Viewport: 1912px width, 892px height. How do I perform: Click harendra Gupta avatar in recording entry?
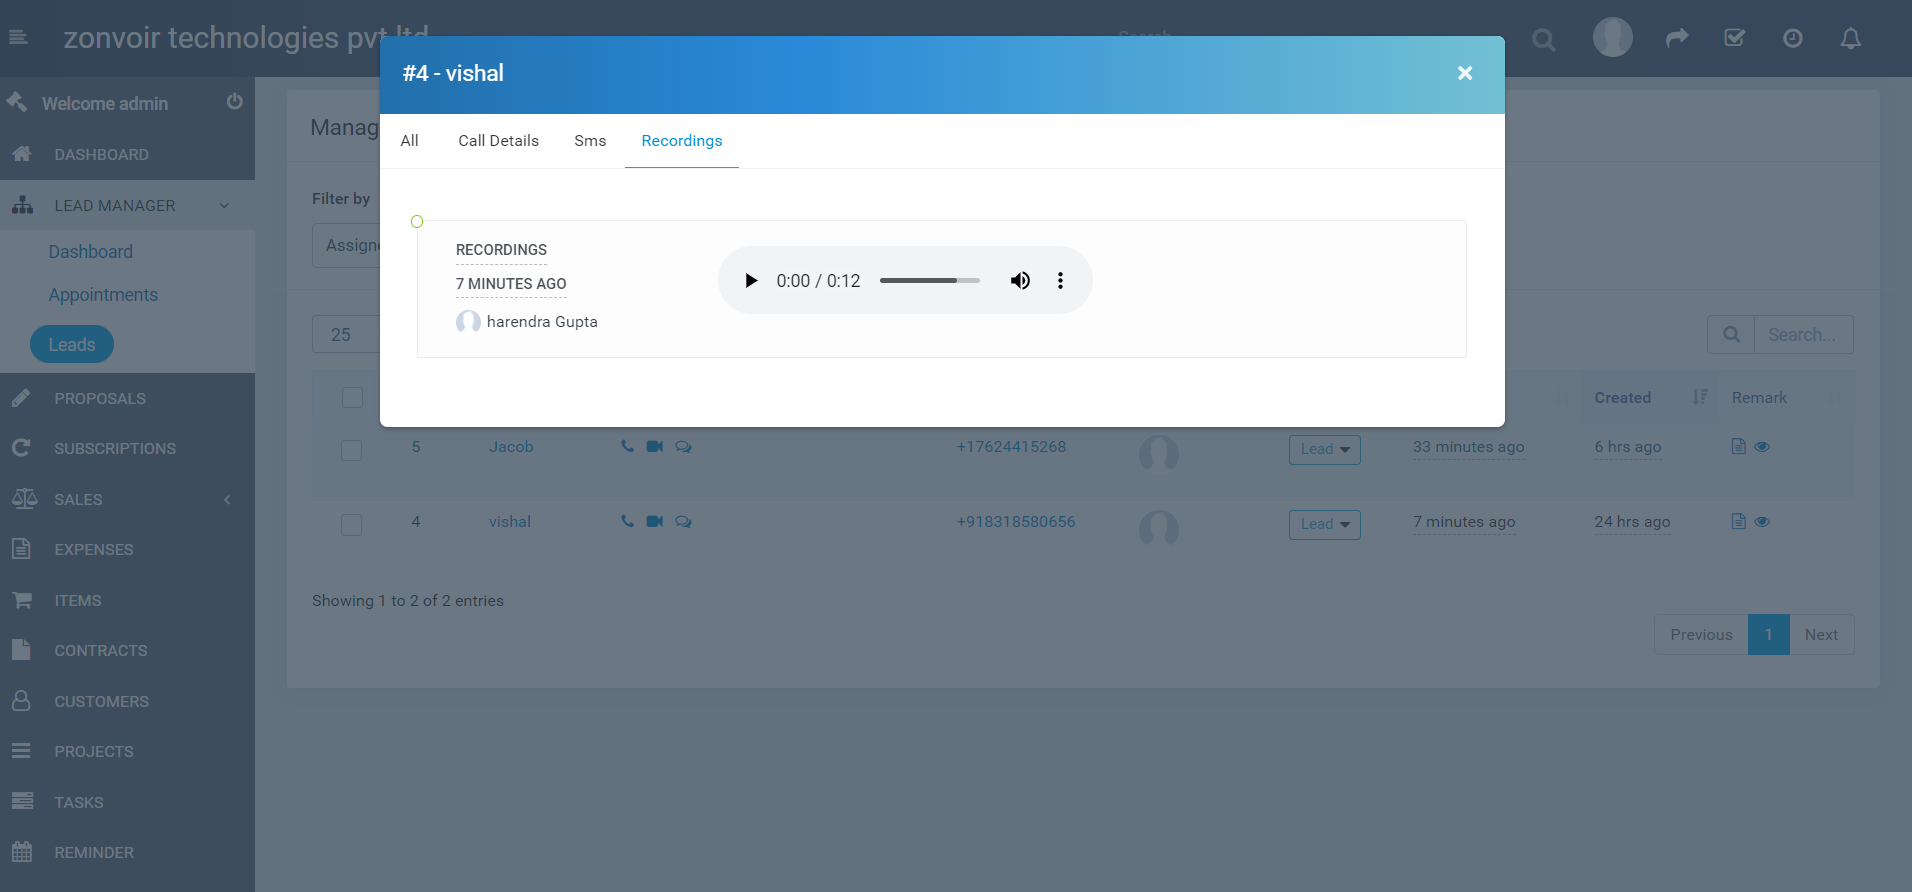point(468,322)
